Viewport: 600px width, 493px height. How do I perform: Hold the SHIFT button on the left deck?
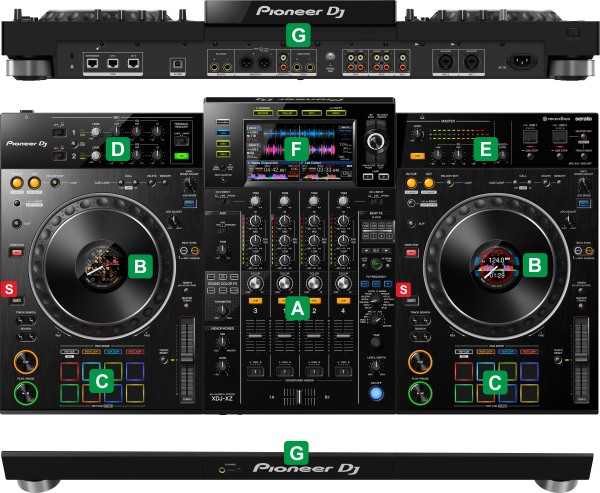(16, 301)
